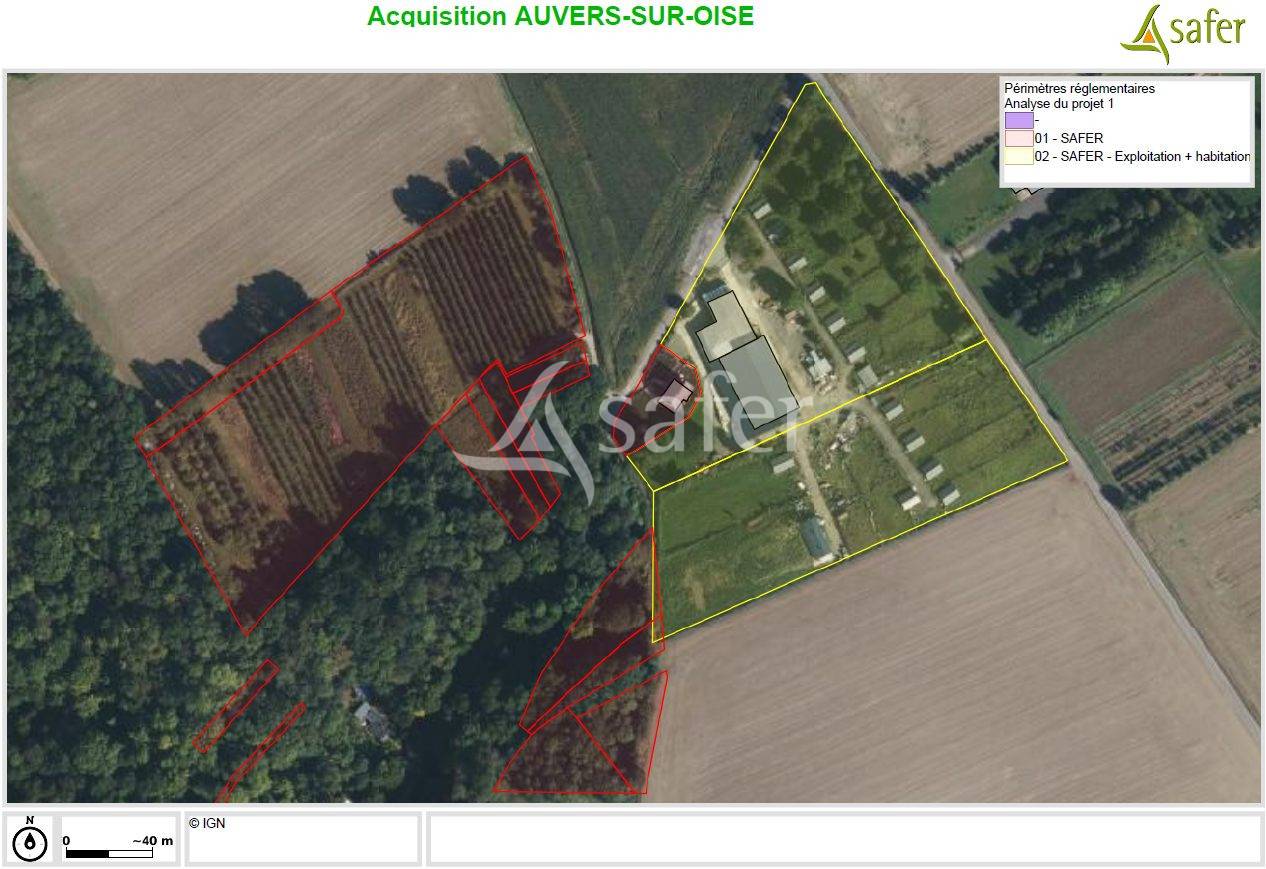
Task: Expand the unlabeled dash legend entry
Action: click(1037, 120)
